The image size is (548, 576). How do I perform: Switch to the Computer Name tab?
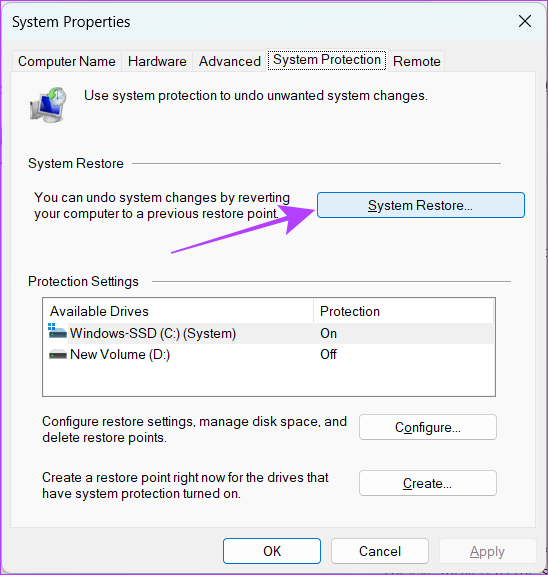pyautogui.click(x=67, y=61)
